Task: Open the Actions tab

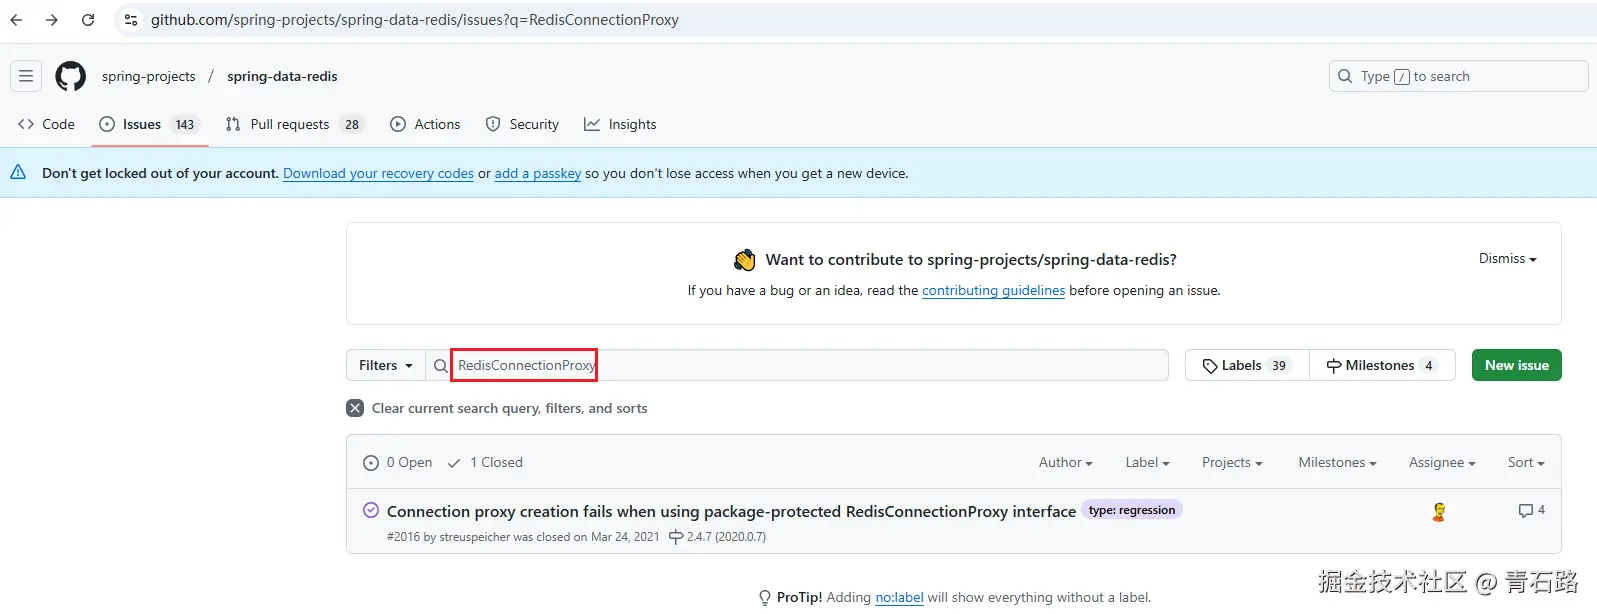Action: click(x=425, y=124)
